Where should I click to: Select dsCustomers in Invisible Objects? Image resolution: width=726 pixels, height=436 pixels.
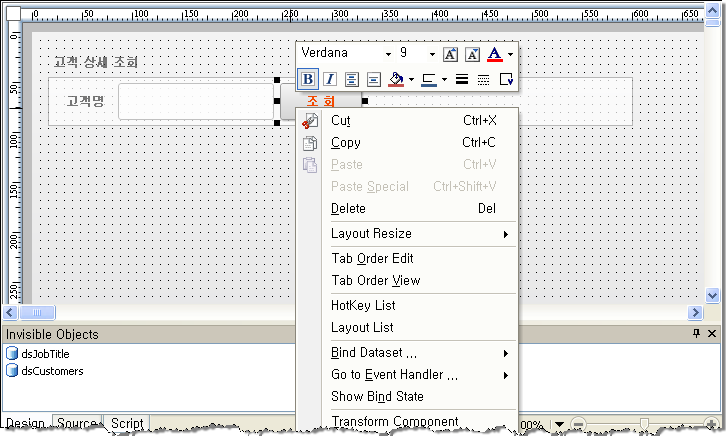(52, 371)
